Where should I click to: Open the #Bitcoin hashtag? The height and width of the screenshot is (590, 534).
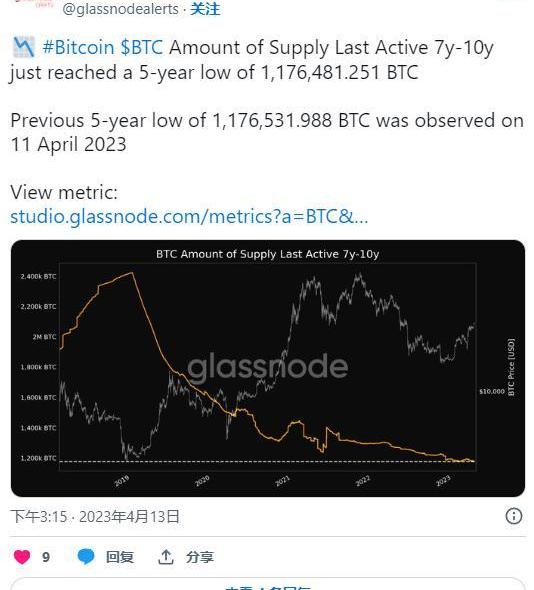click(78, 47)
